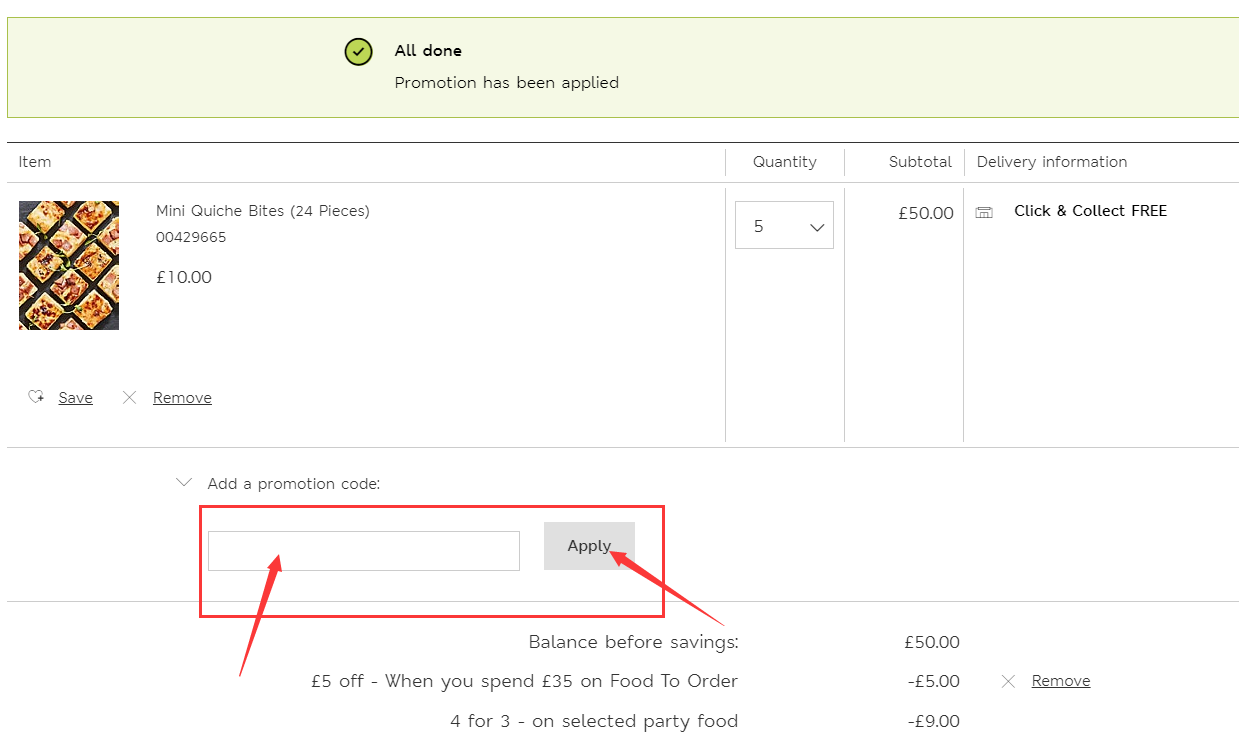Click the 'Promotion has been applied' message
This screenshot has height=737, width=1239.
506,83
